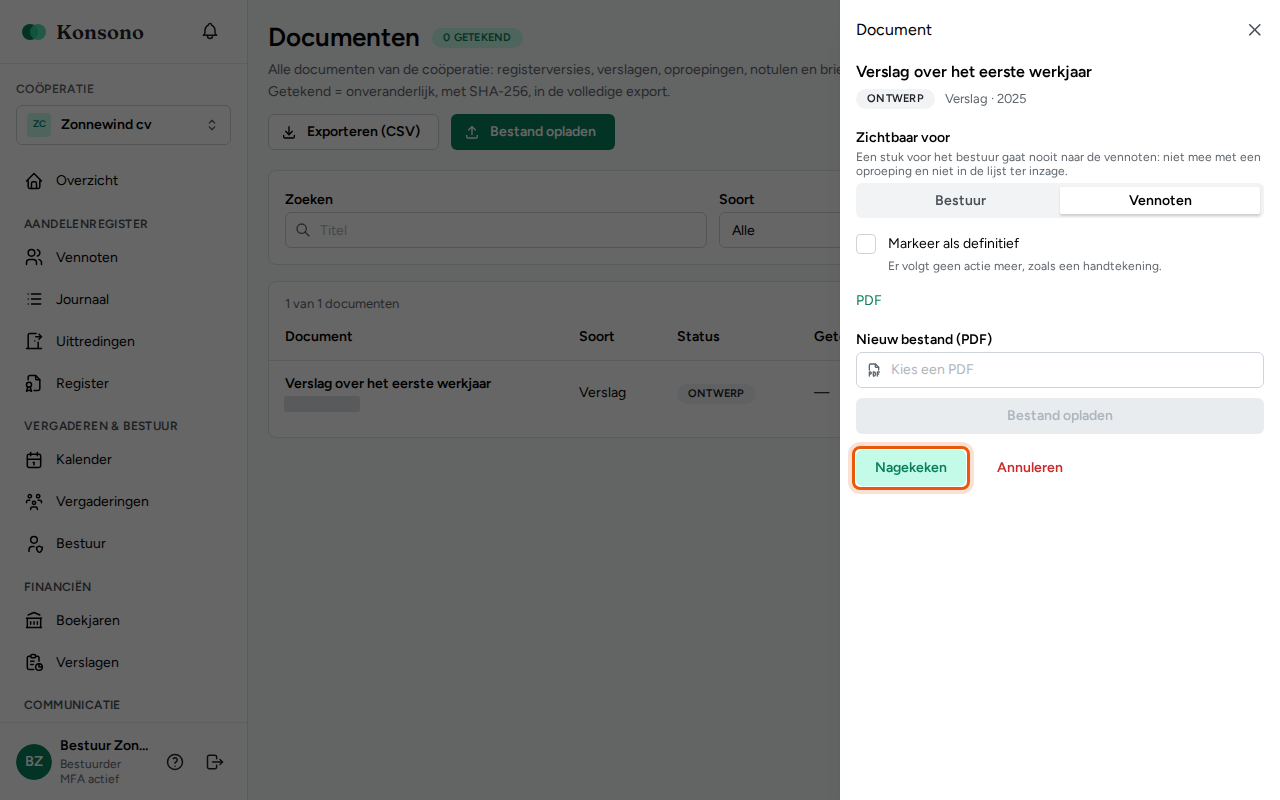Click the Kies een PDF file field
The height and width of the screenshot is (800, 1280).
tap(1060, 370)
